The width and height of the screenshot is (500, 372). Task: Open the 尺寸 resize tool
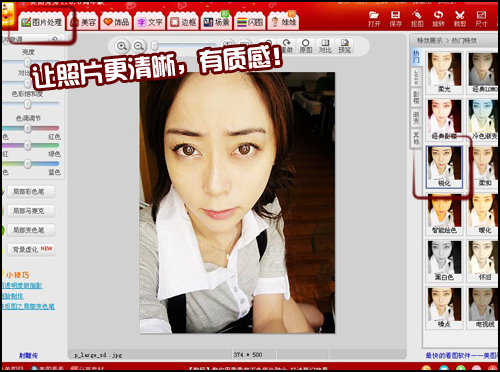[x=481, y=19]
